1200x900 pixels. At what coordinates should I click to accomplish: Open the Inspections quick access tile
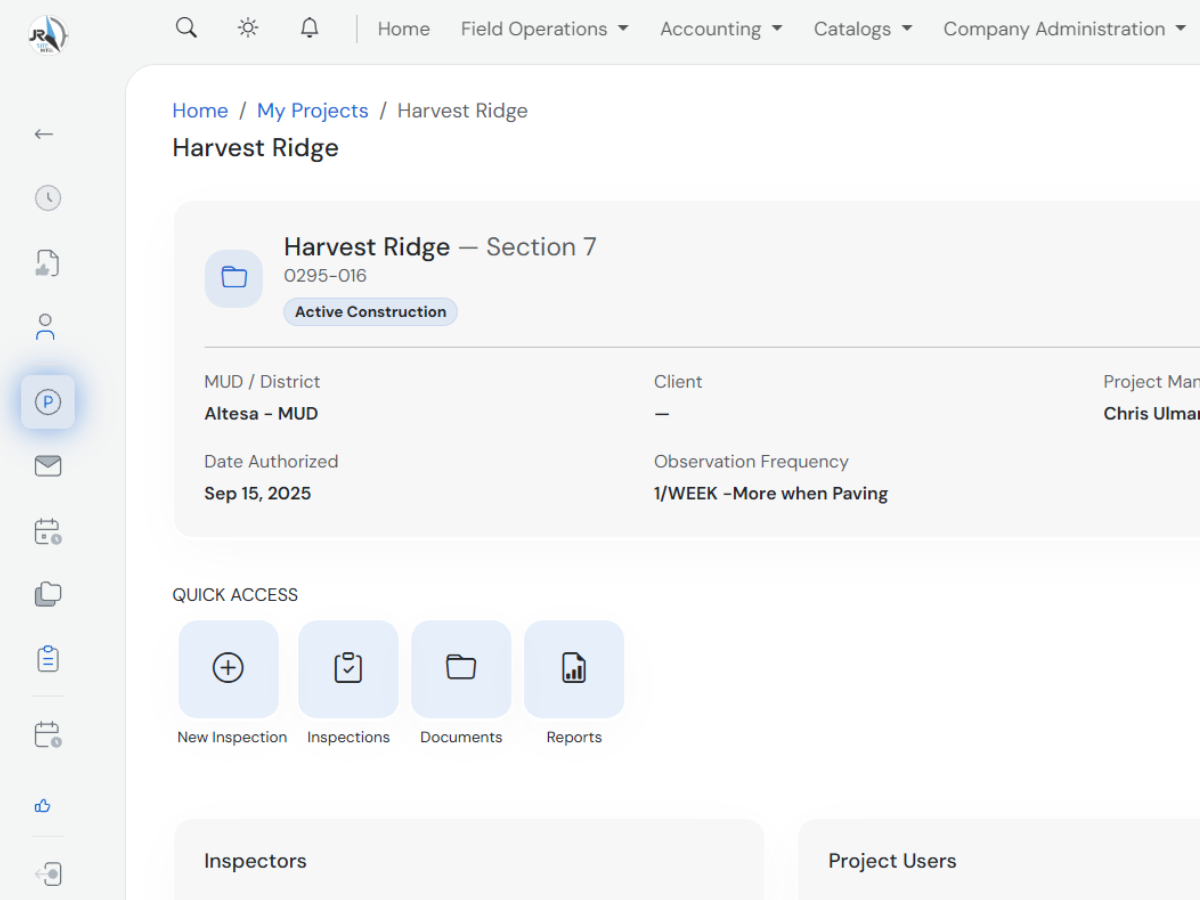[348, 669]
